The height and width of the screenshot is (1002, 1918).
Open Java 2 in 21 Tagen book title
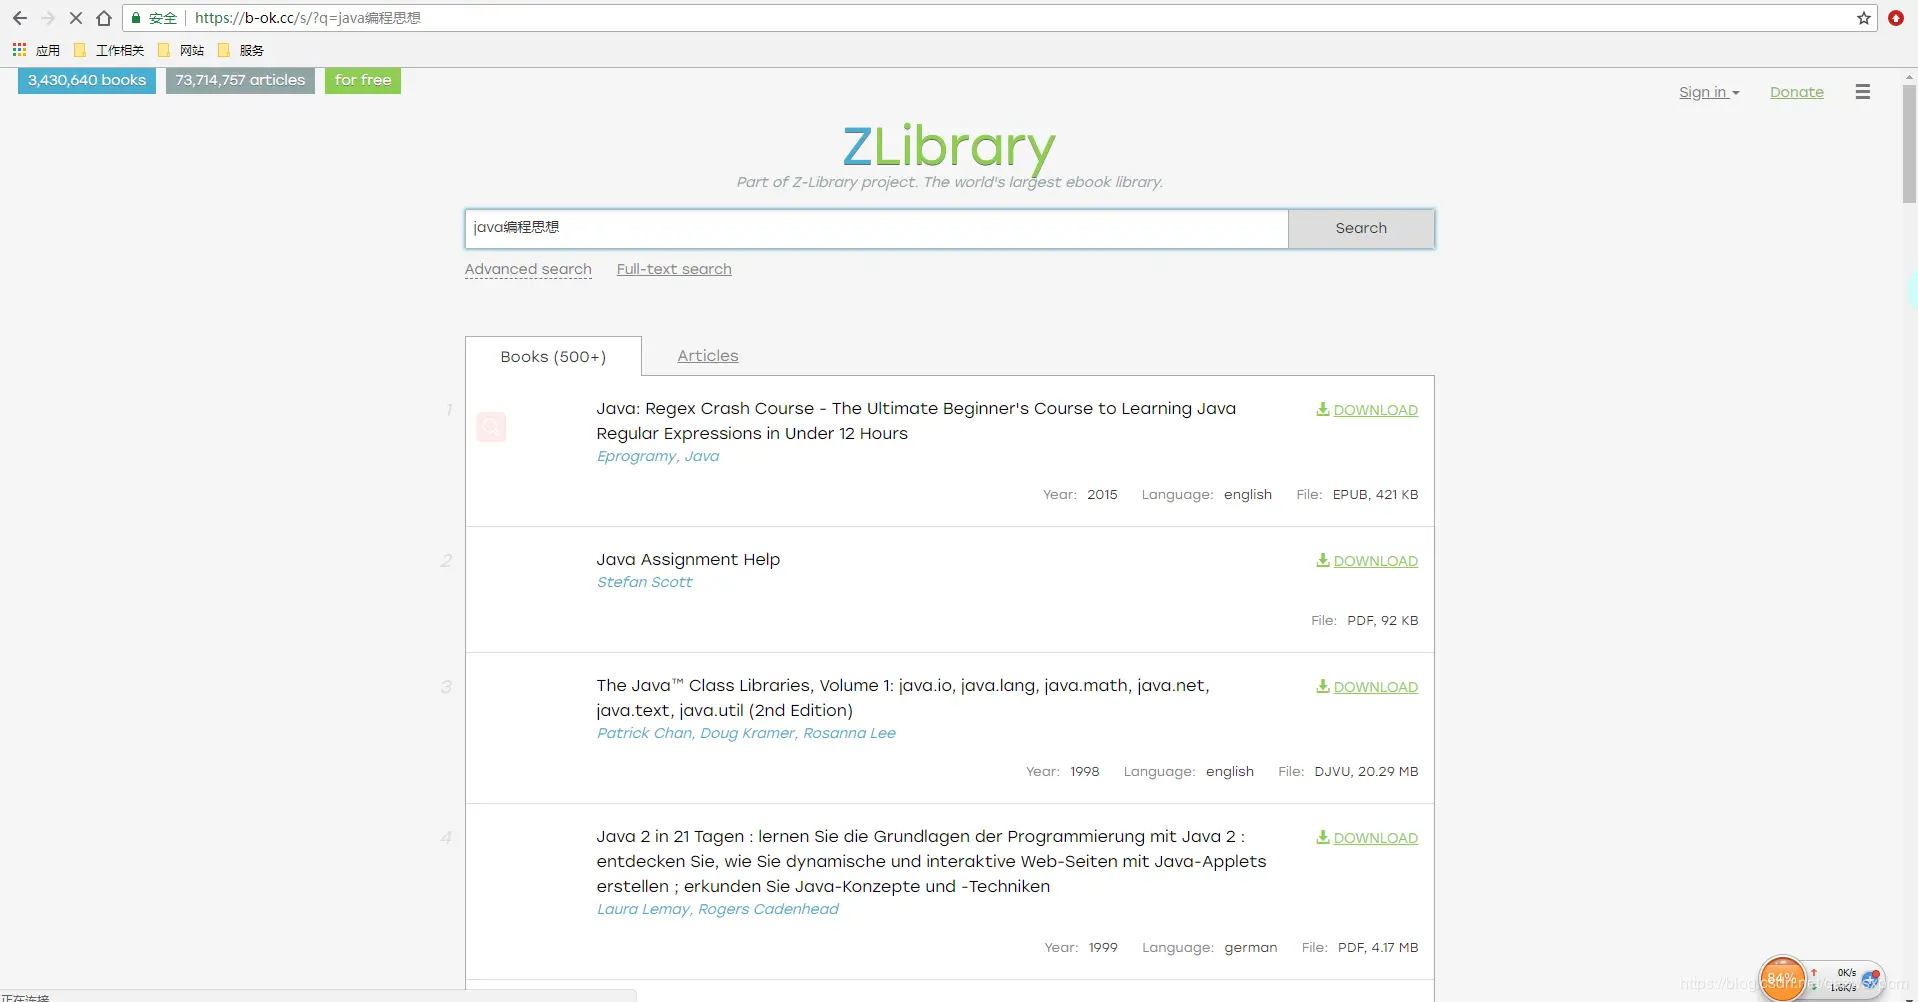931,861
